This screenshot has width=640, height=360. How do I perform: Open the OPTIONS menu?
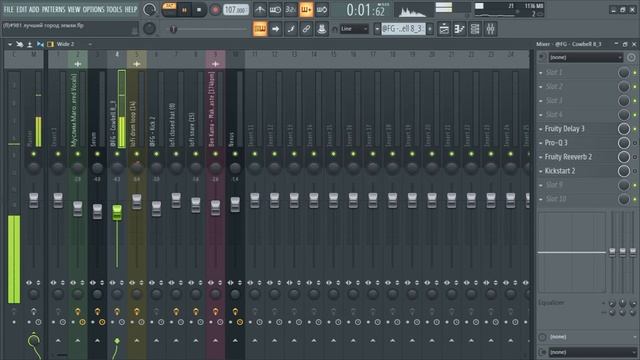[93, 9]
